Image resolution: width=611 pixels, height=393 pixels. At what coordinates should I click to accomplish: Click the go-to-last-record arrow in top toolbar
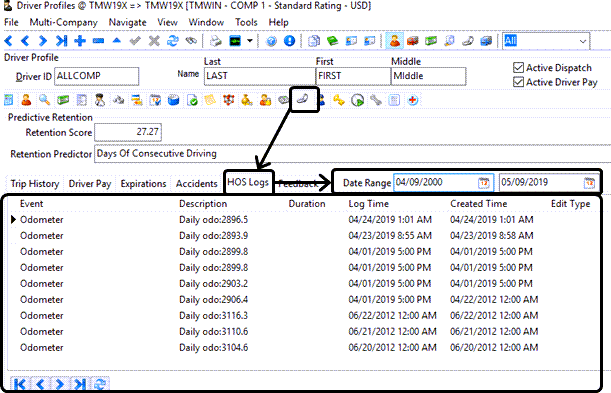[61, 41]
